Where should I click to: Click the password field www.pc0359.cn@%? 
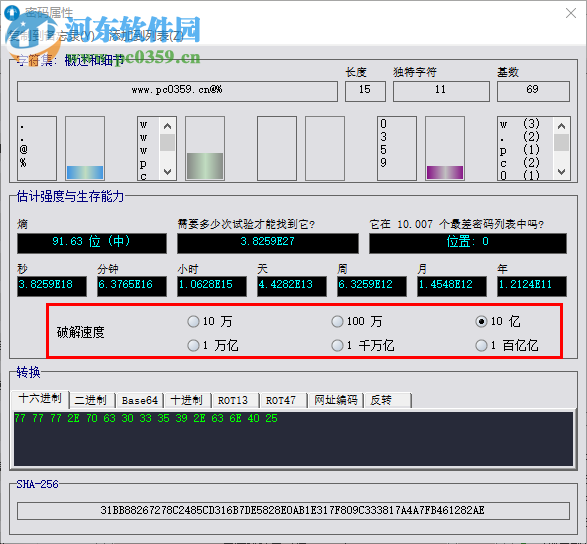177,91
